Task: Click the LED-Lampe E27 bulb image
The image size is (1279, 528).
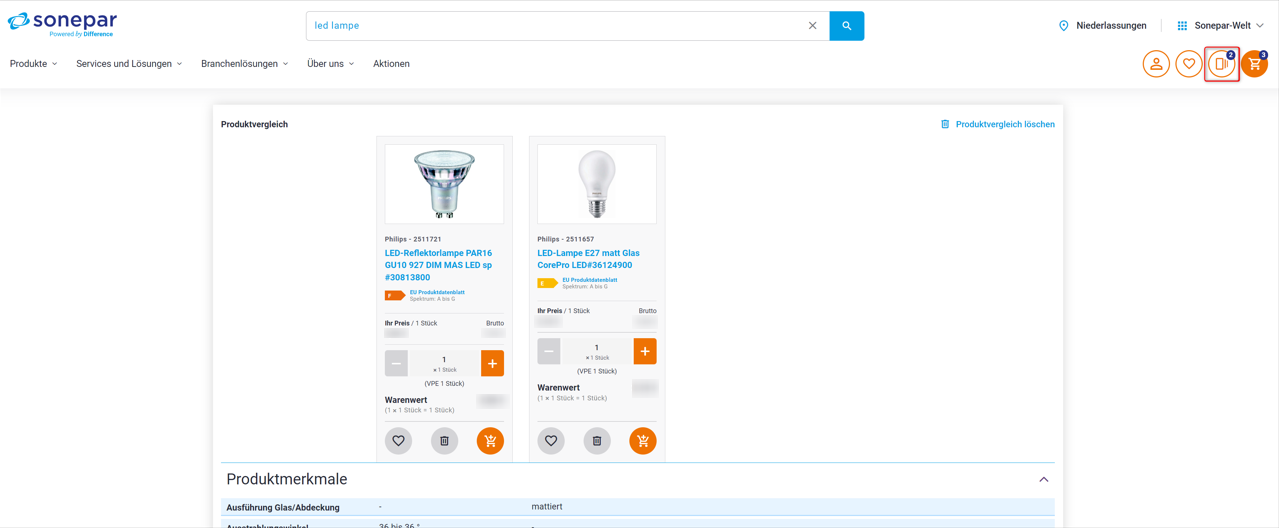Action: click(x=597, y=184)
